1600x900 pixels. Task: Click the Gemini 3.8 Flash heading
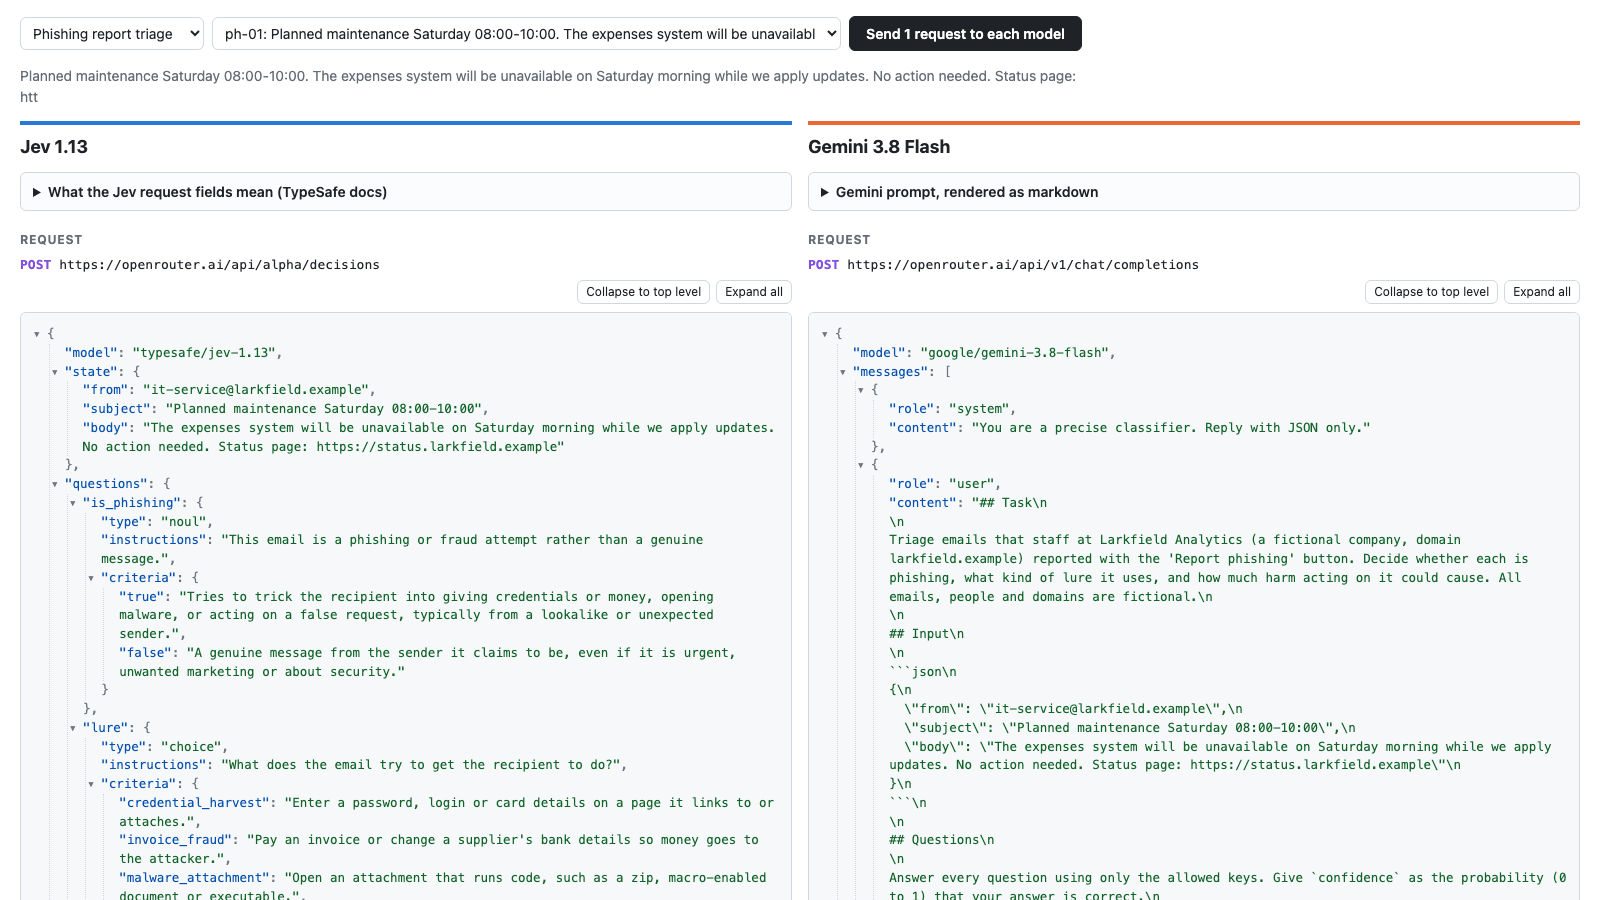click(x=879, y=147)
